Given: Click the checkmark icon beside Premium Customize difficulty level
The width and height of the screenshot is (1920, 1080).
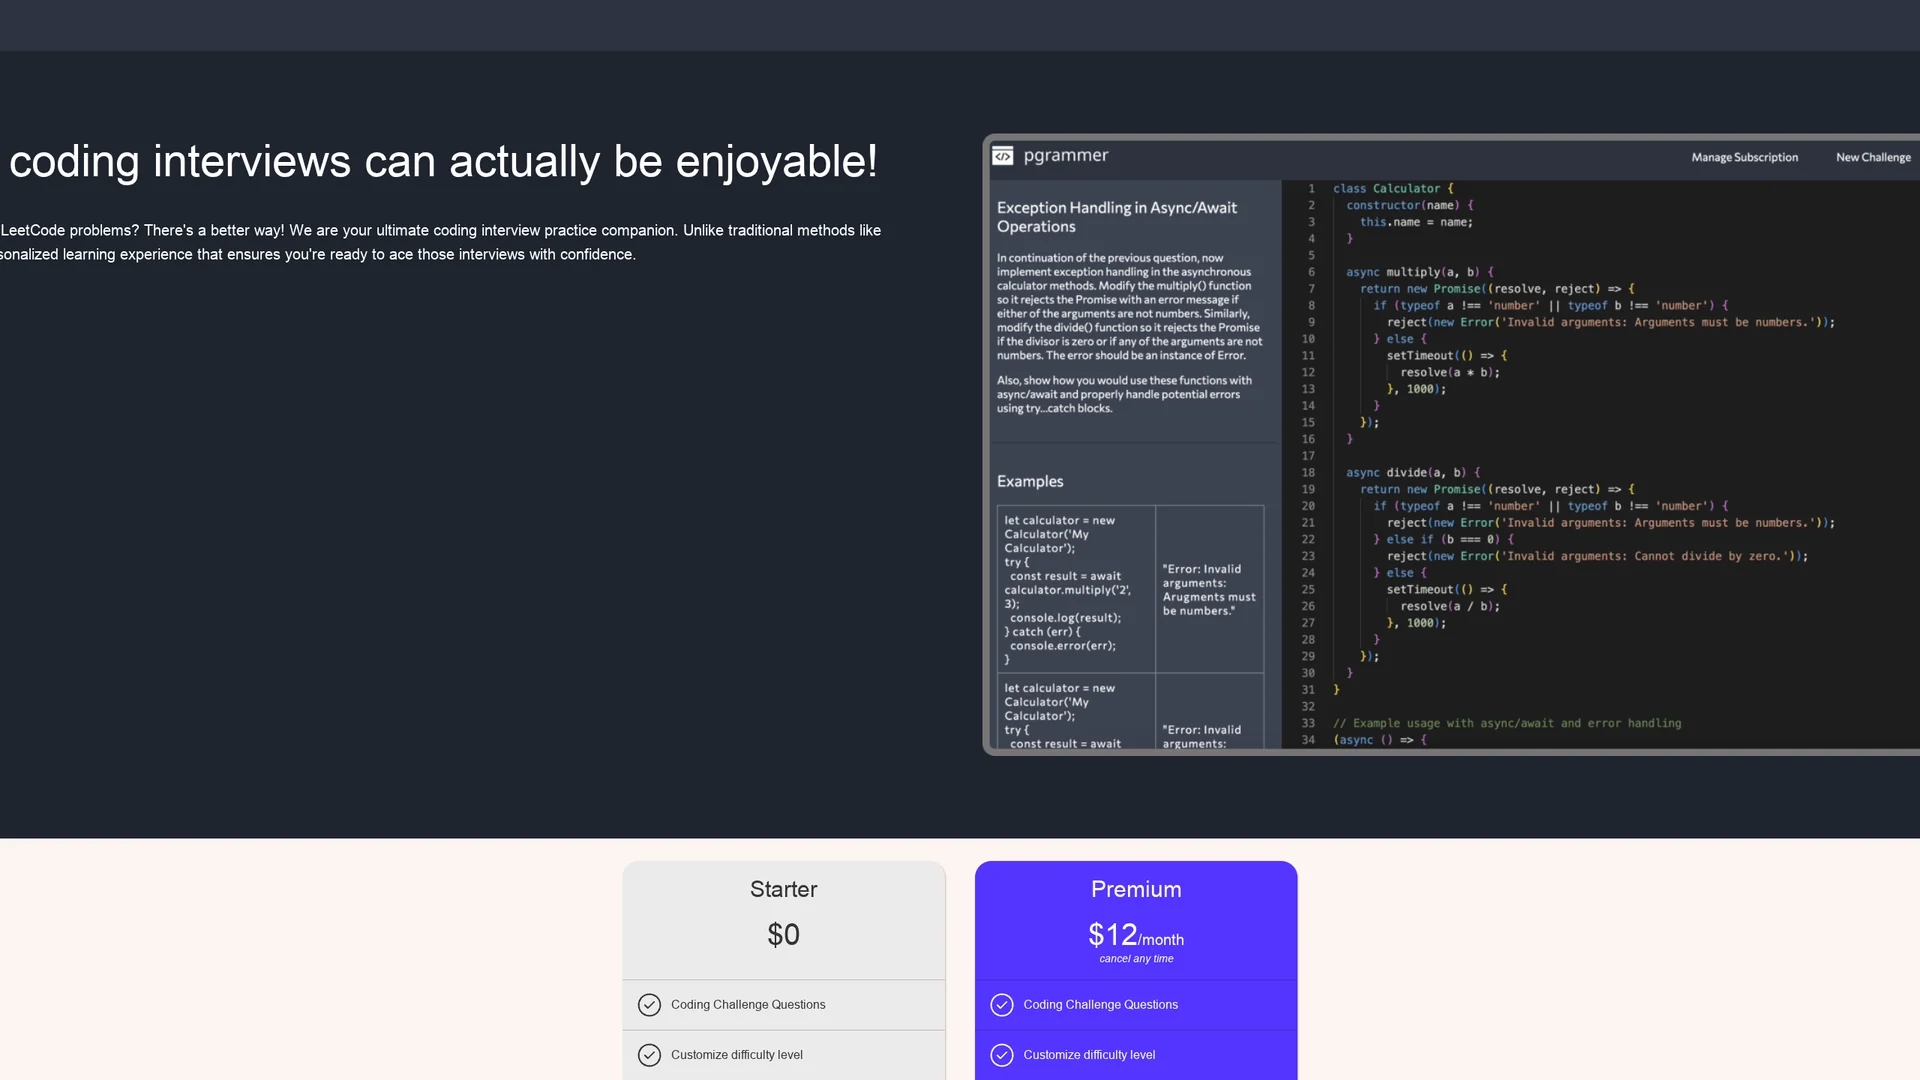Looking at the screenshot, I should 1001,1055.
